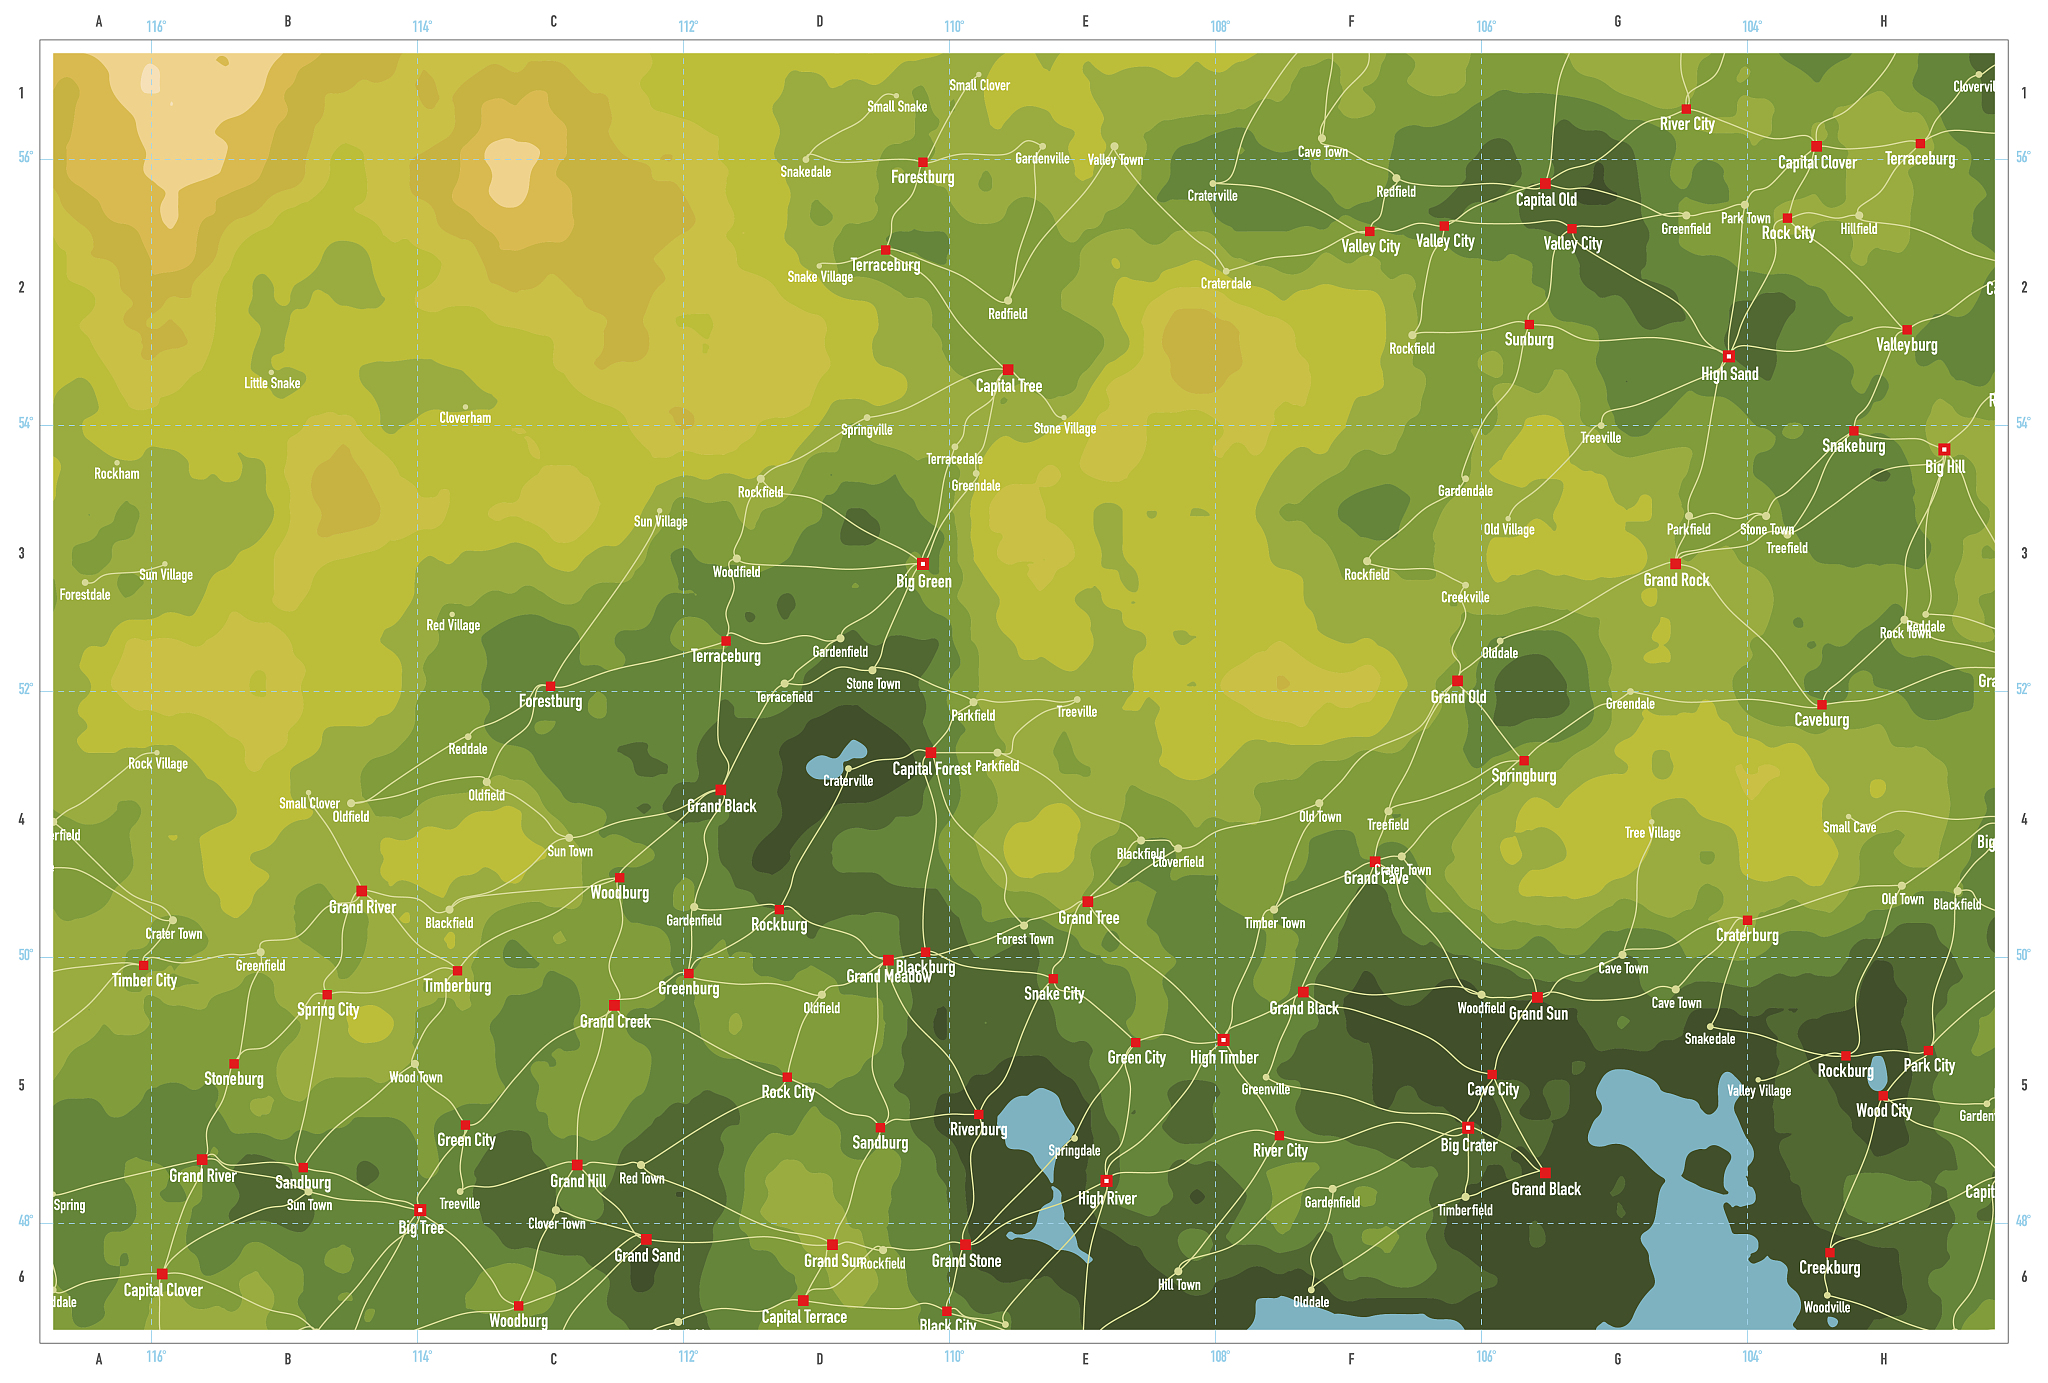Click the Timberburg label
This screenshot has width=2048, height=1383.
(457, 986)
